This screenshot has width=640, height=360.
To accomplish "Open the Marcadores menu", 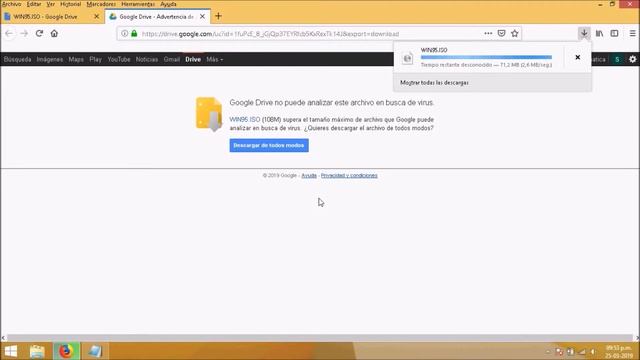I will (x=101, y=4).
